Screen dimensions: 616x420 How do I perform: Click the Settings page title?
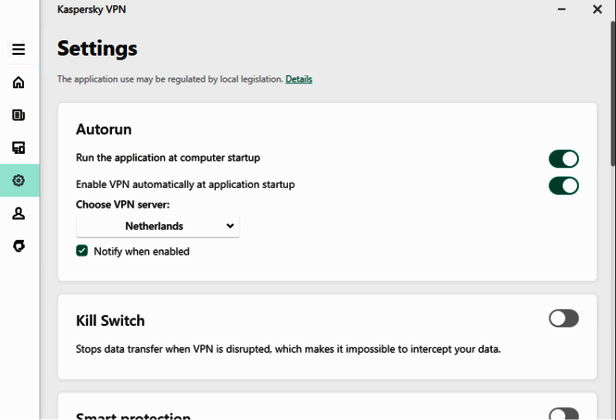pyautogui.click(x=97, y=48)
